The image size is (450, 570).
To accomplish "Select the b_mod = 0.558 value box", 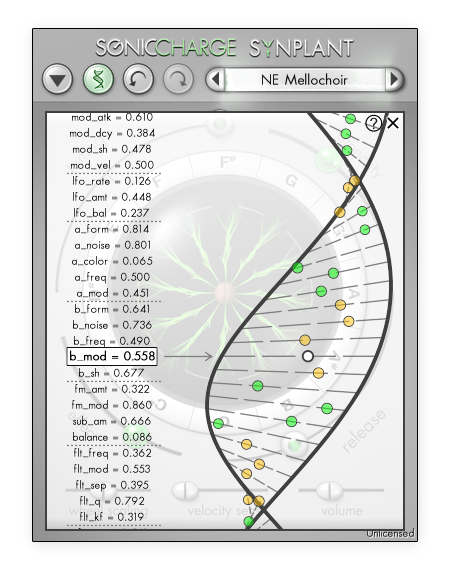I will 112,356.
